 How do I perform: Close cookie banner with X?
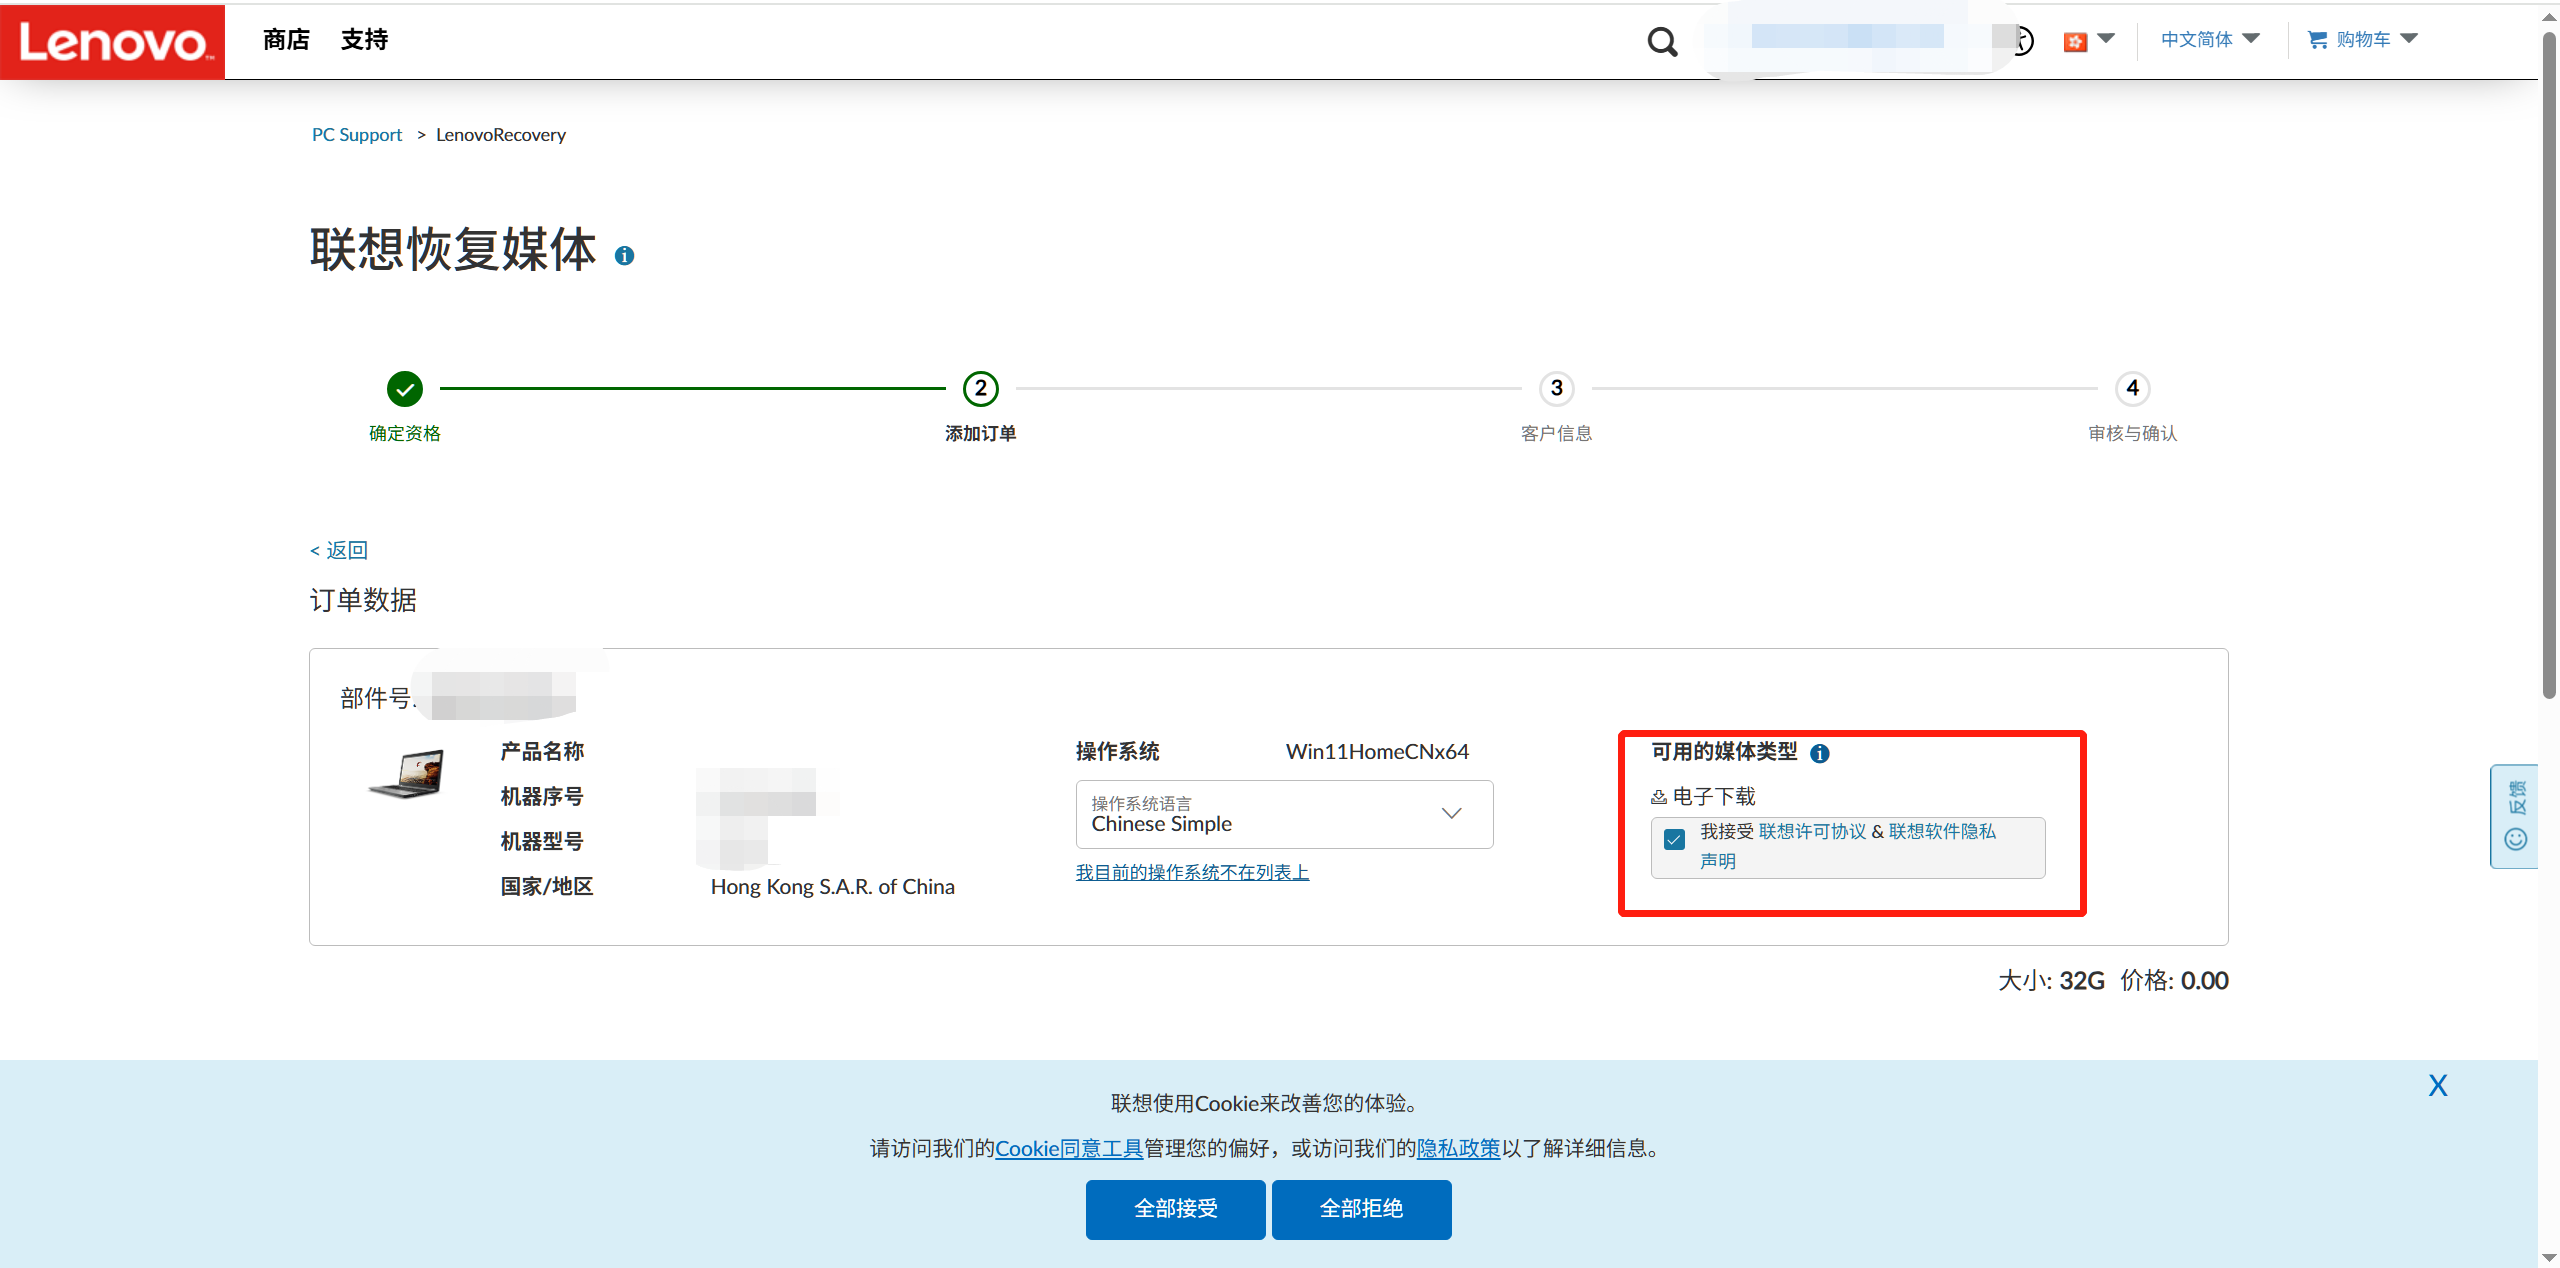point(2438,1086)
